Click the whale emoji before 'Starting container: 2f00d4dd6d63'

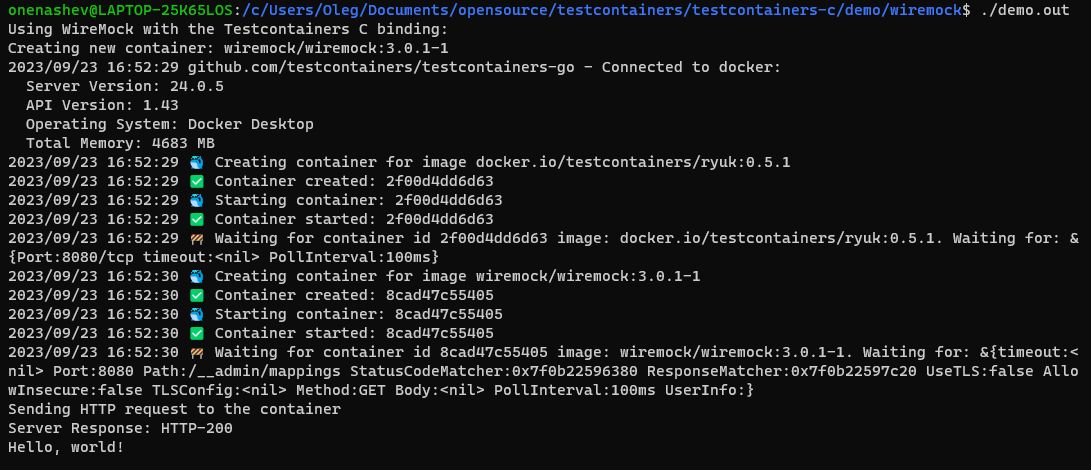[x=197, y=201]
